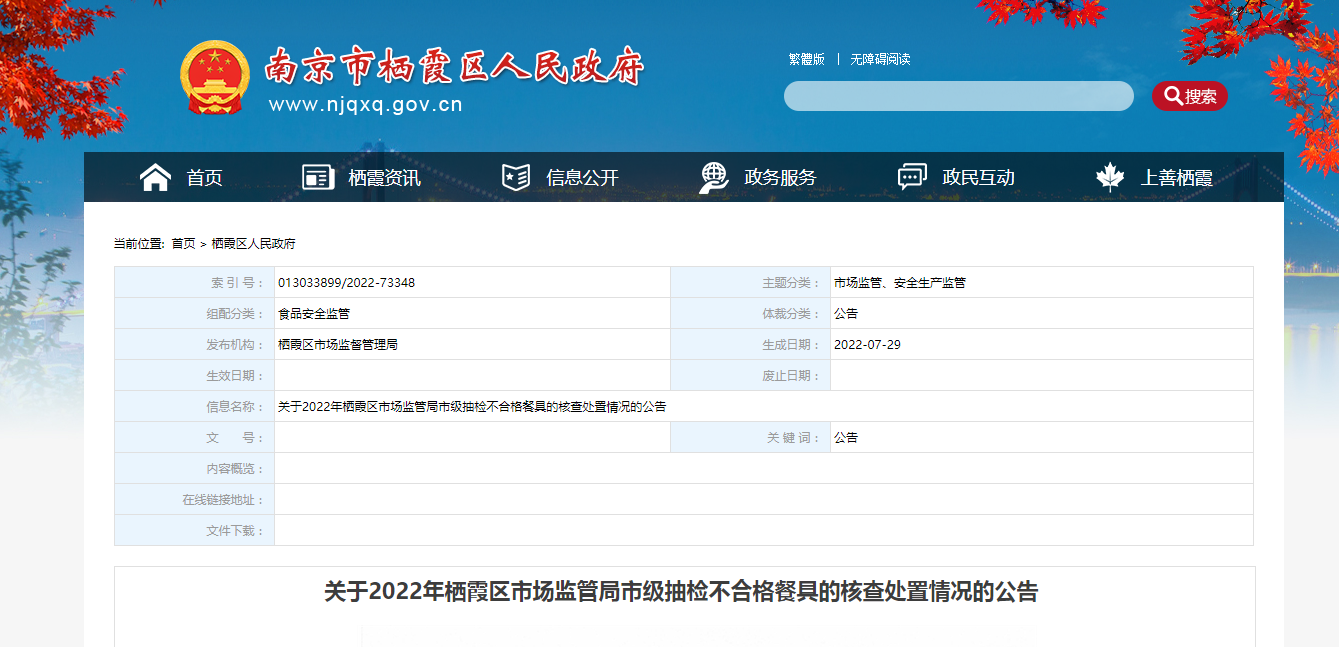Click the newspaper icon for 栖霞资讯
Image resolution: width=1339 pixels, height=647 pixels.
pyautogui.click(x=318, y=178)
